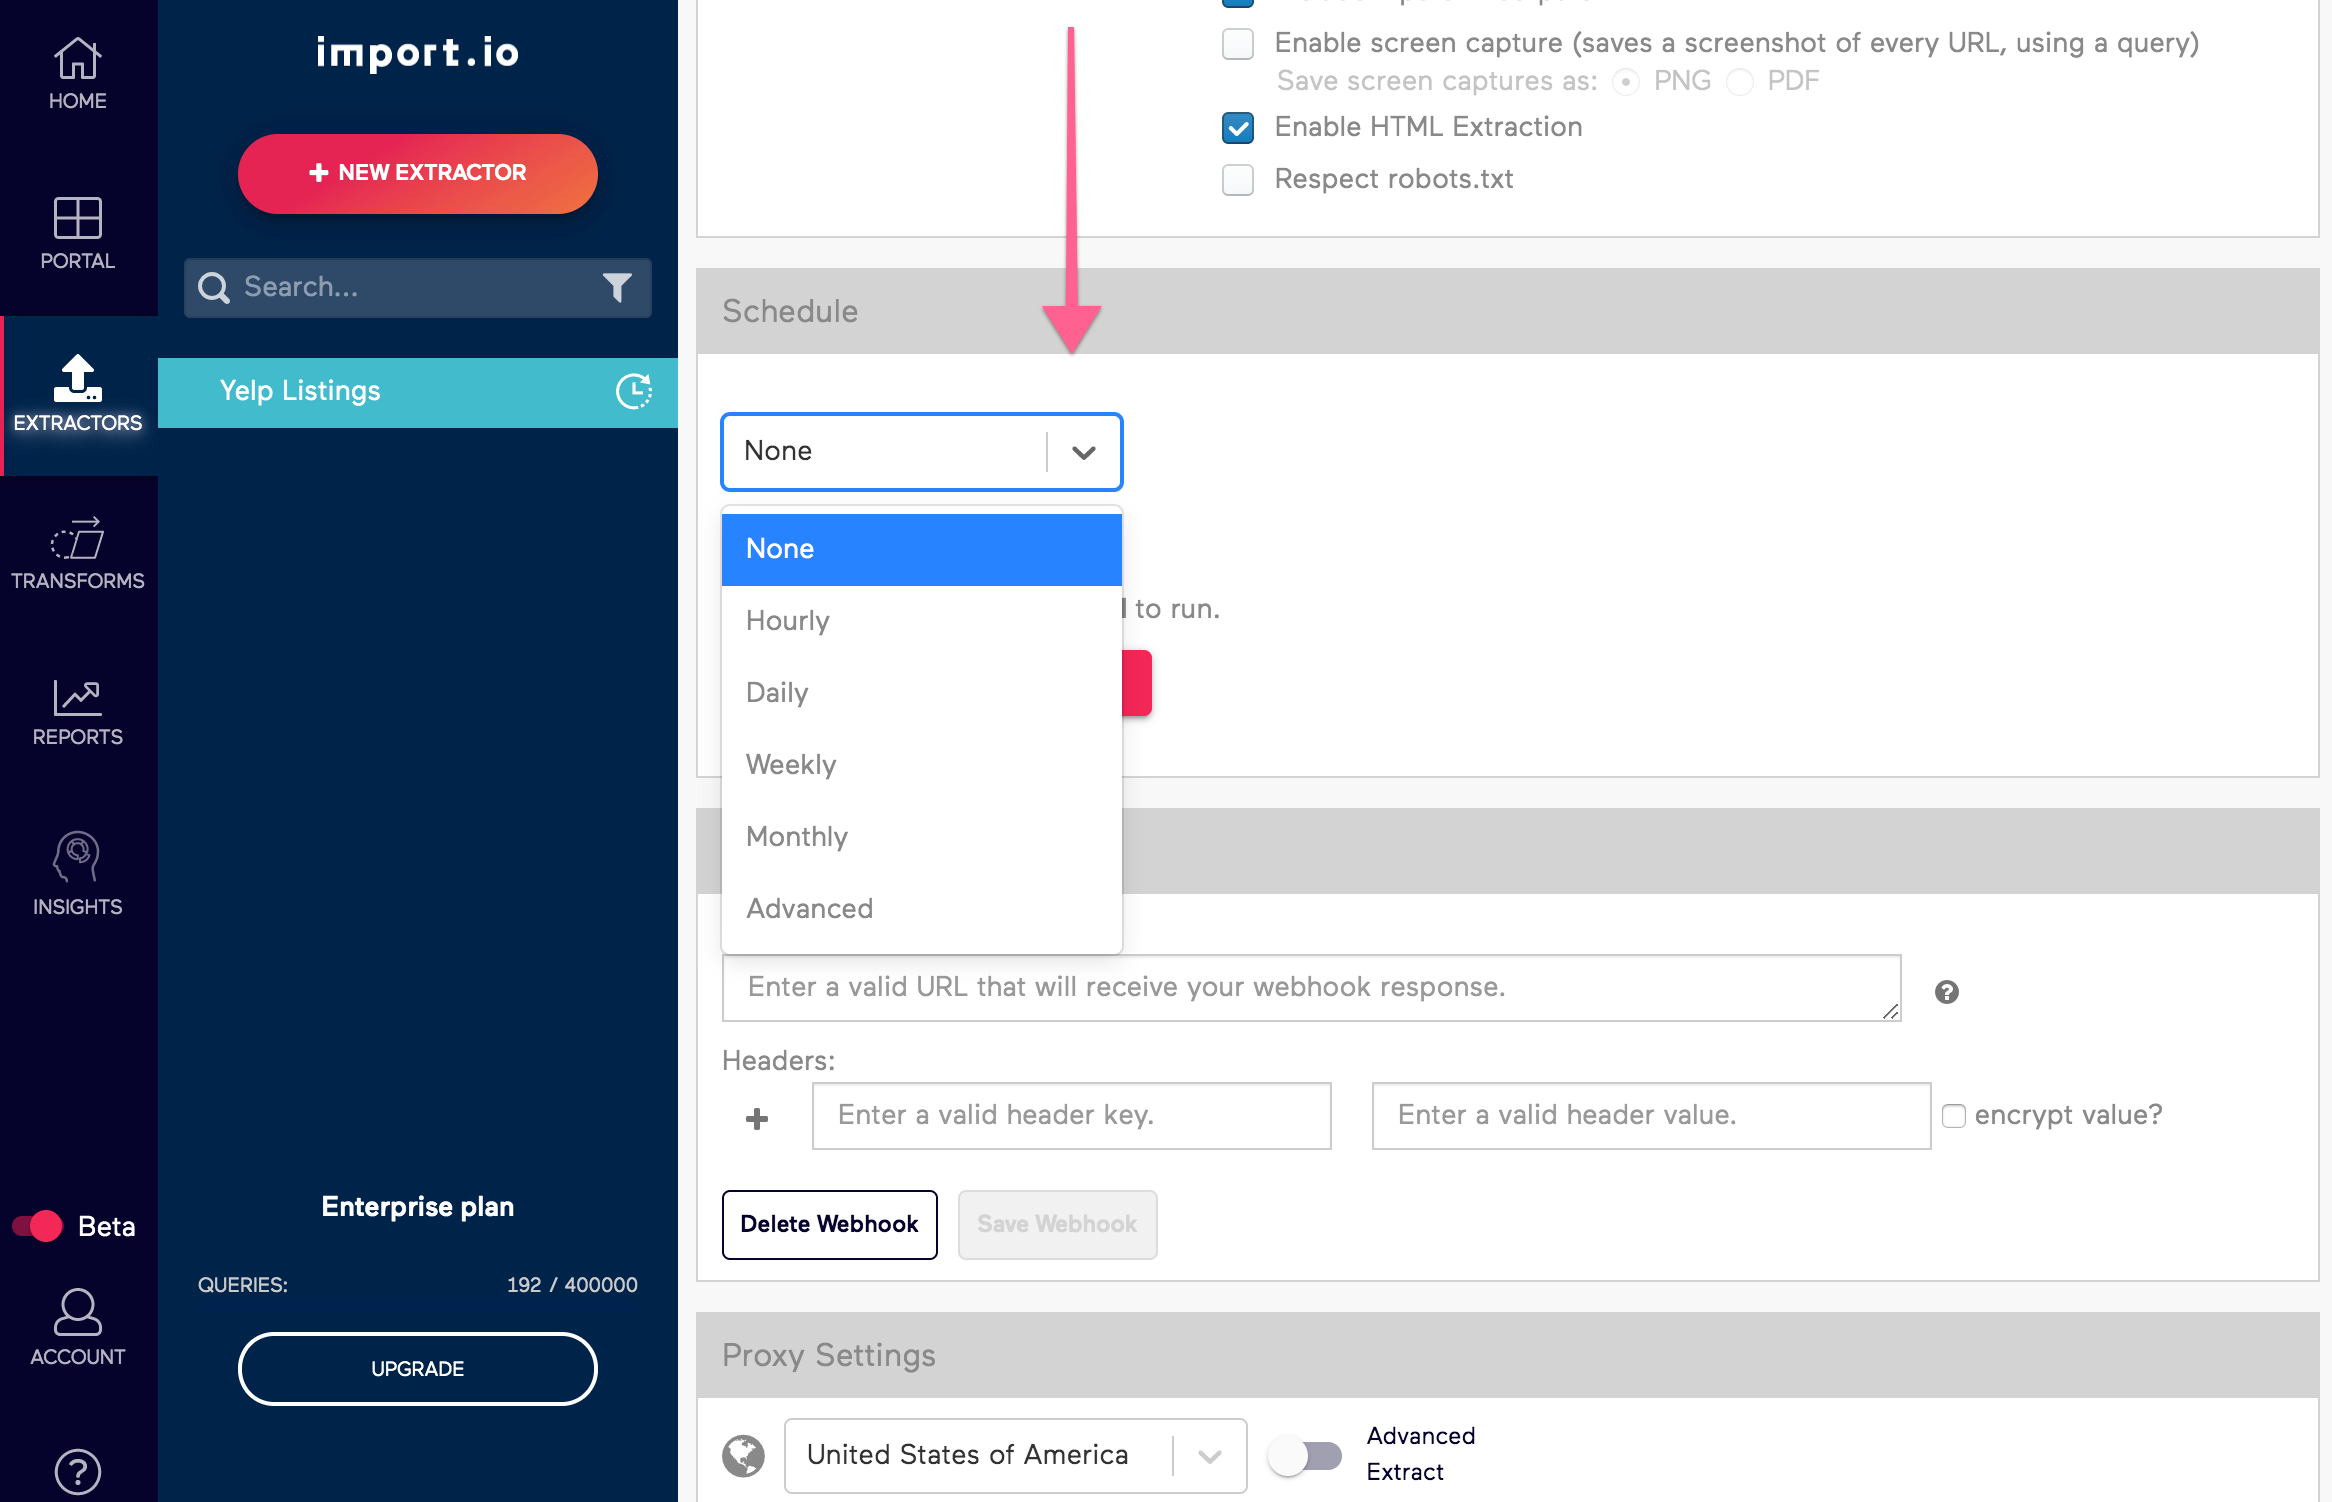
Task: Enable the screen capture checkbox
Action: 1238,44
